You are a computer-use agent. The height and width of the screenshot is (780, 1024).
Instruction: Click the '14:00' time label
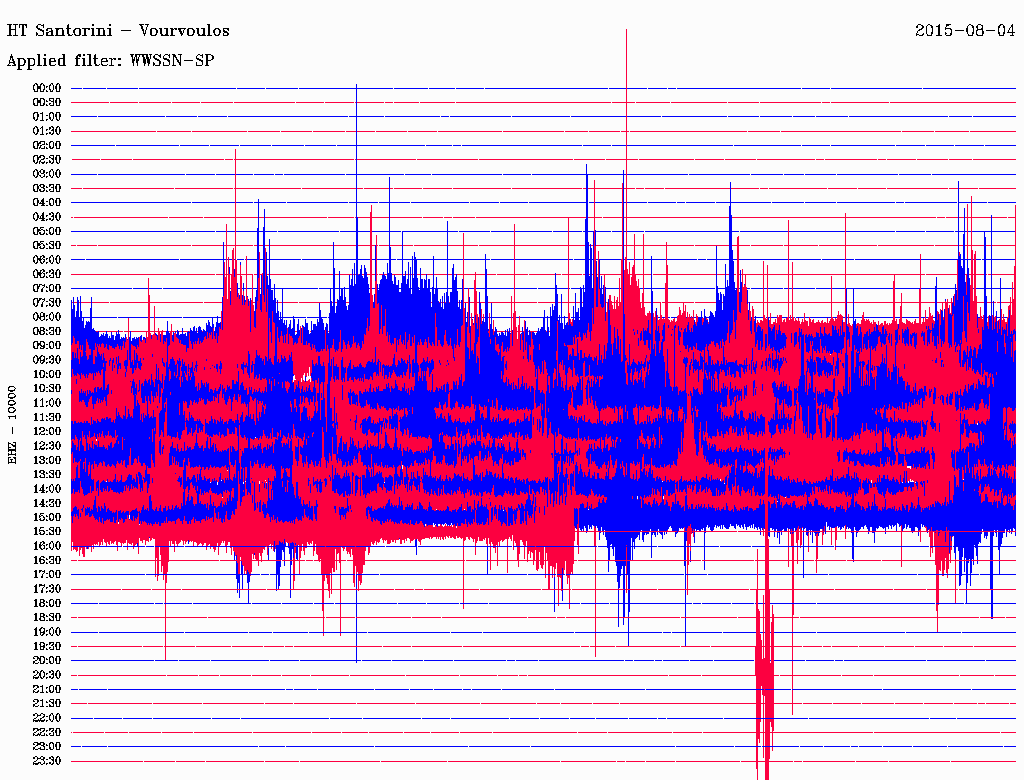click(x=47, y=489)
